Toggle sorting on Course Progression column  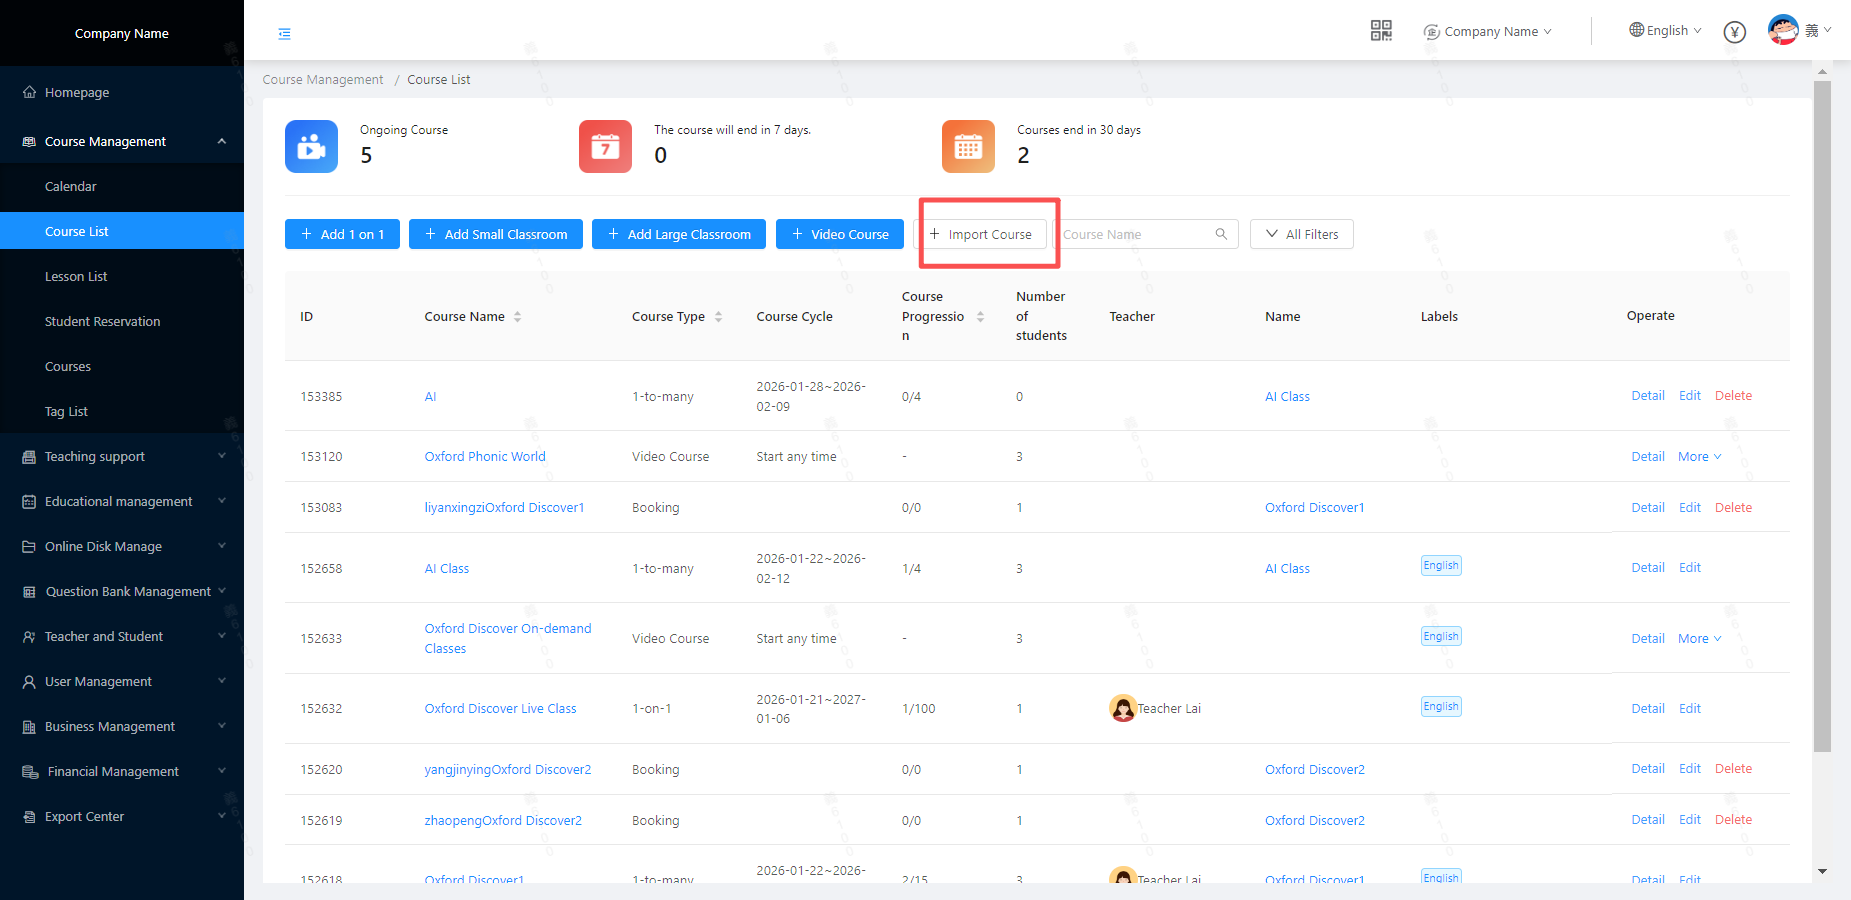(x=980, y=317)
